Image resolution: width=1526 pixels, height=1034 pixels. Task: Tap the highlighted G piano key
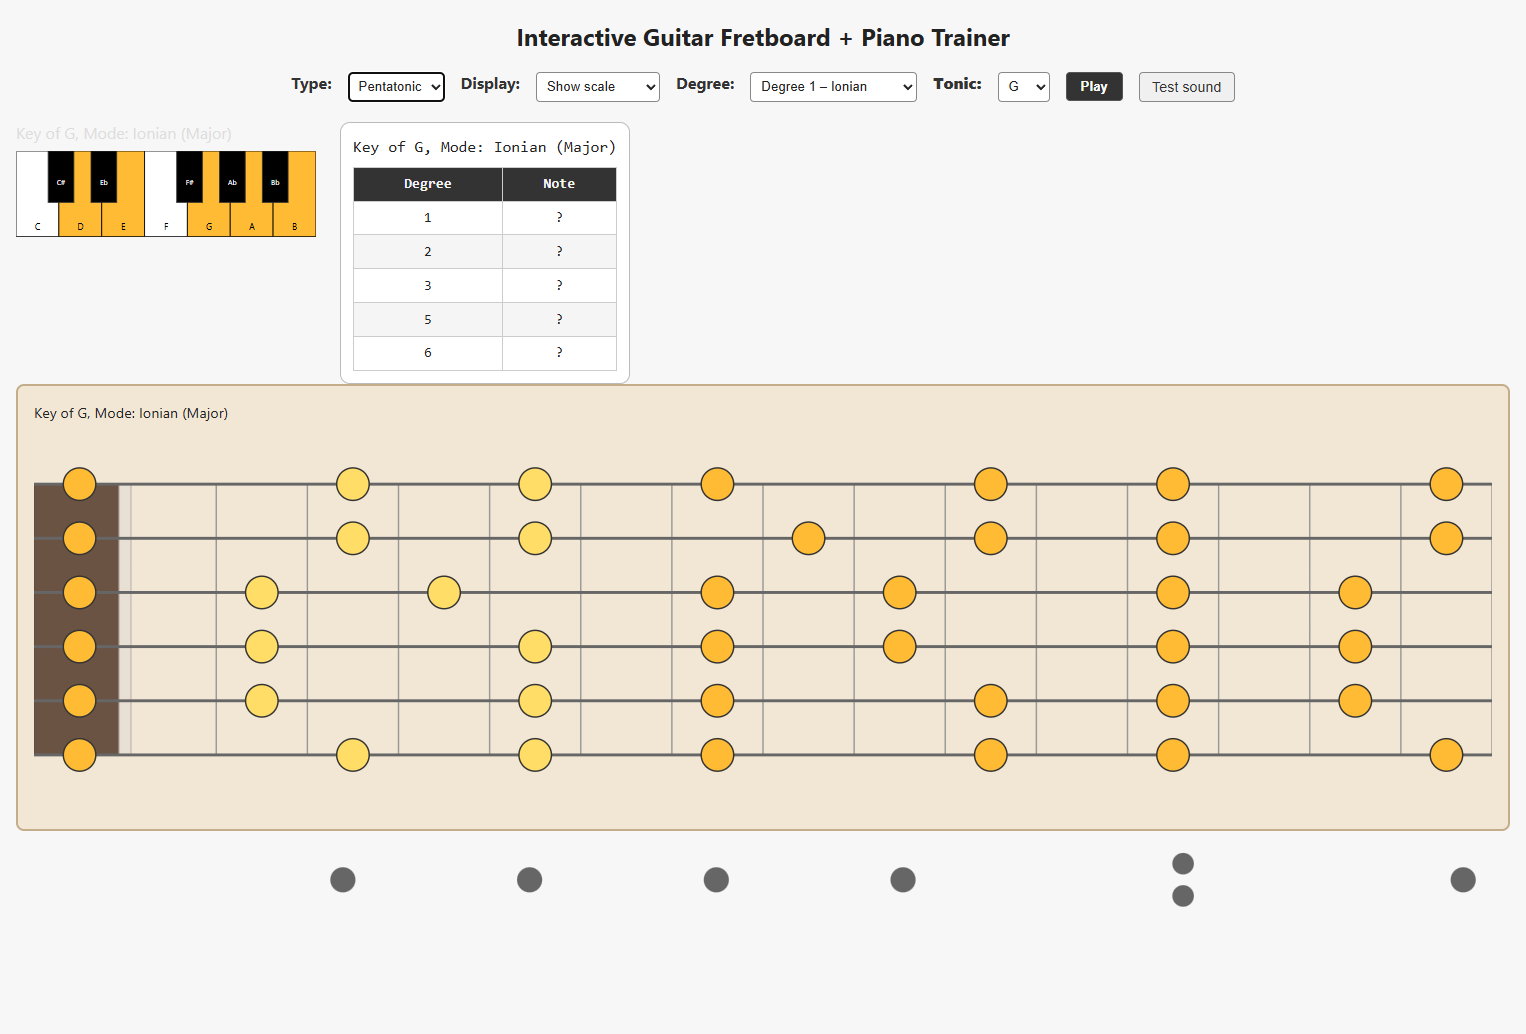[209, 220]
